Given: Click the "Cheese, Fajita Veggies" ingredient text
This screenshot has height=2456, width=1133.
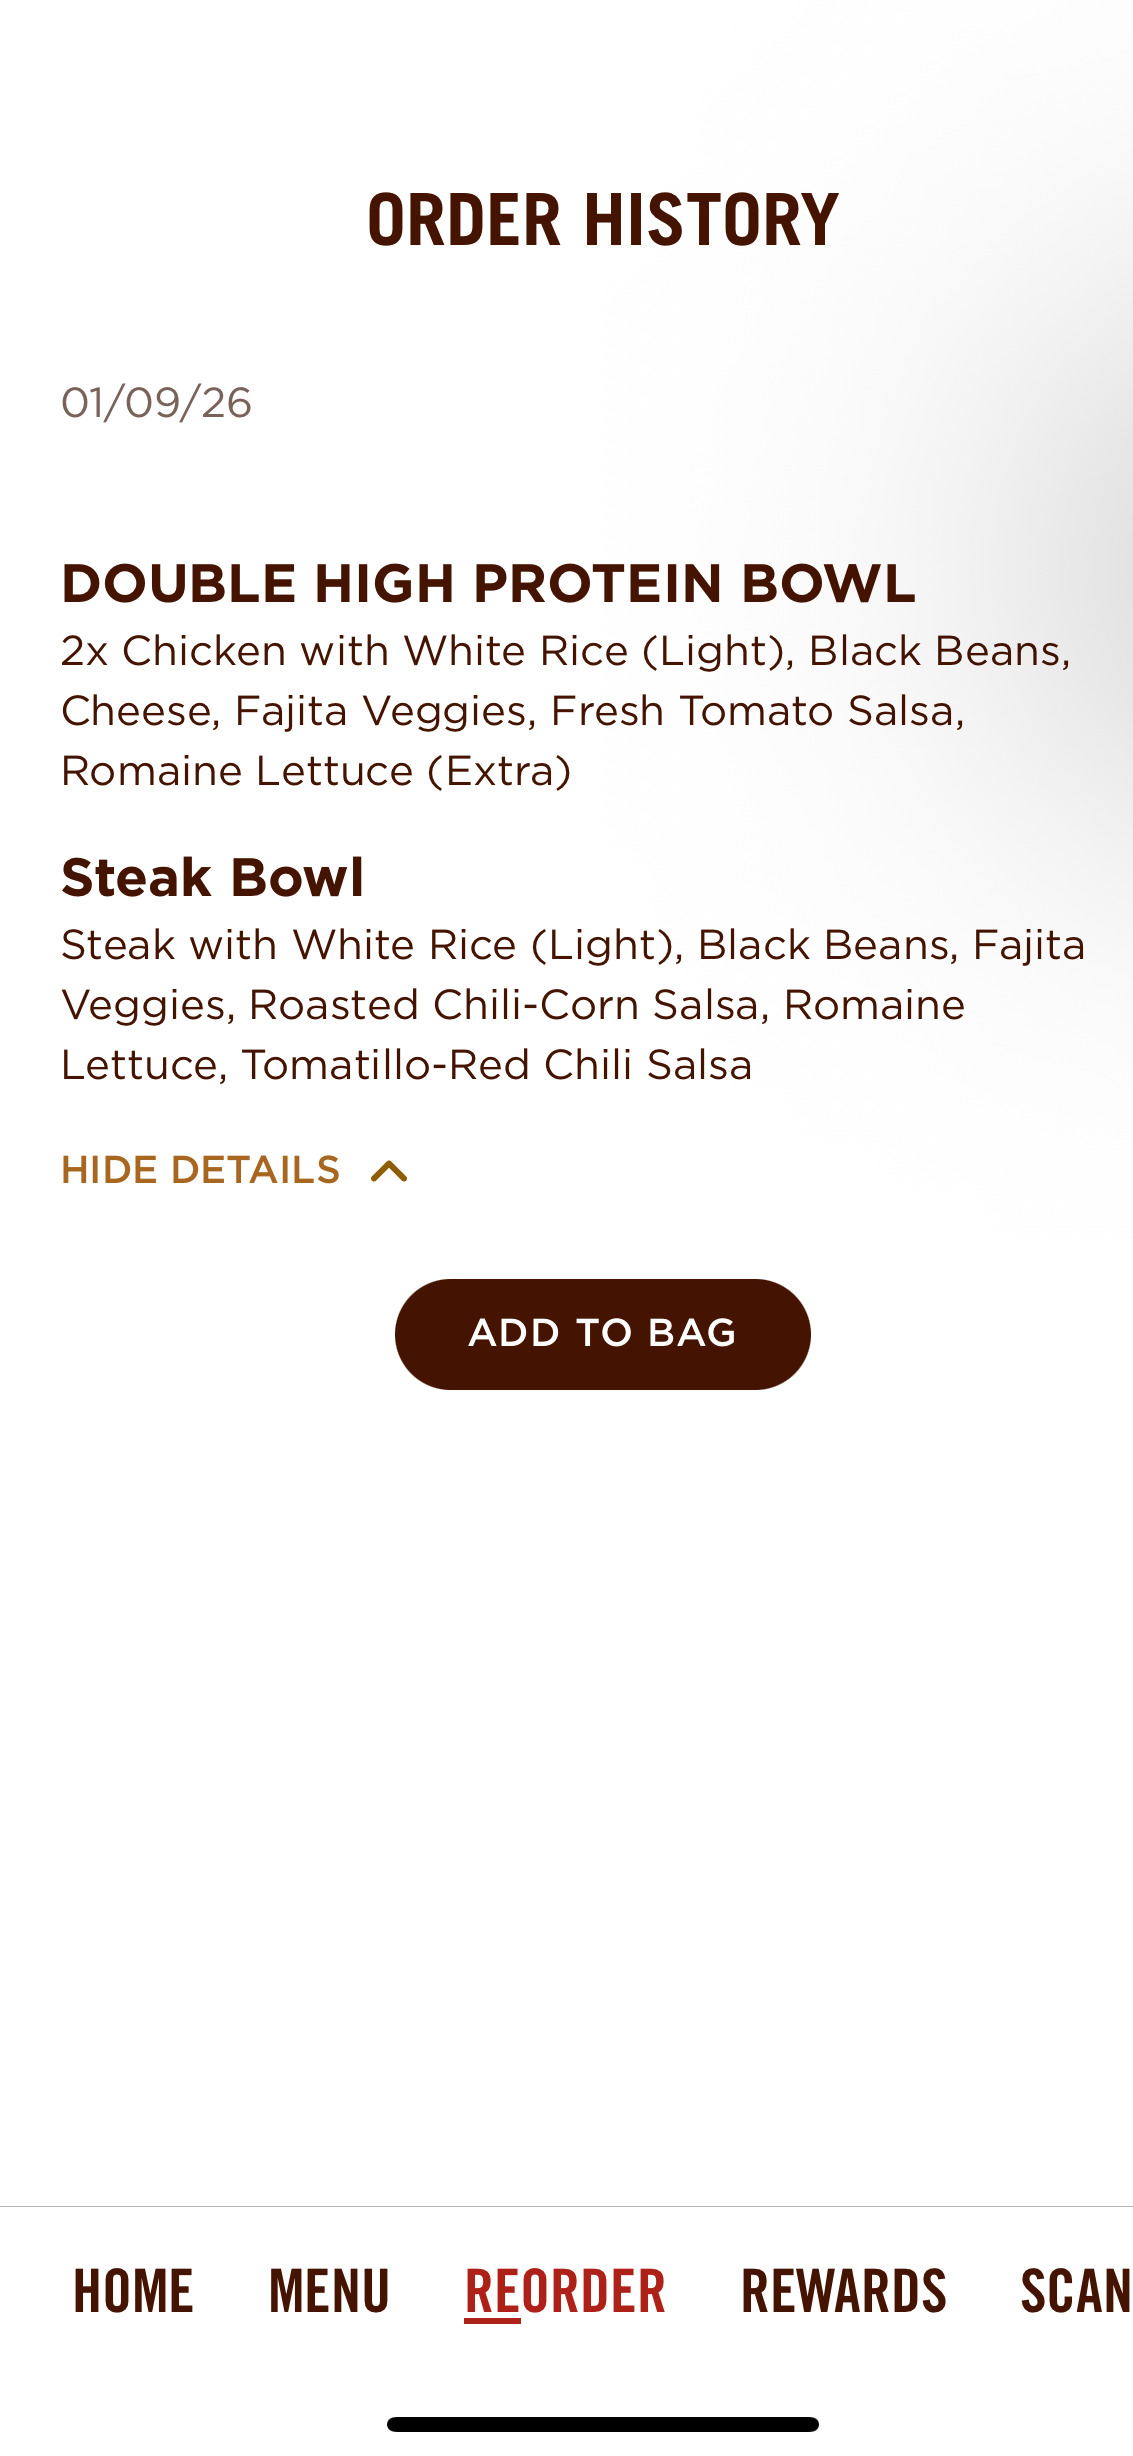Looking at the screenshot, I should pyautogui.click(x=291, y=711).
